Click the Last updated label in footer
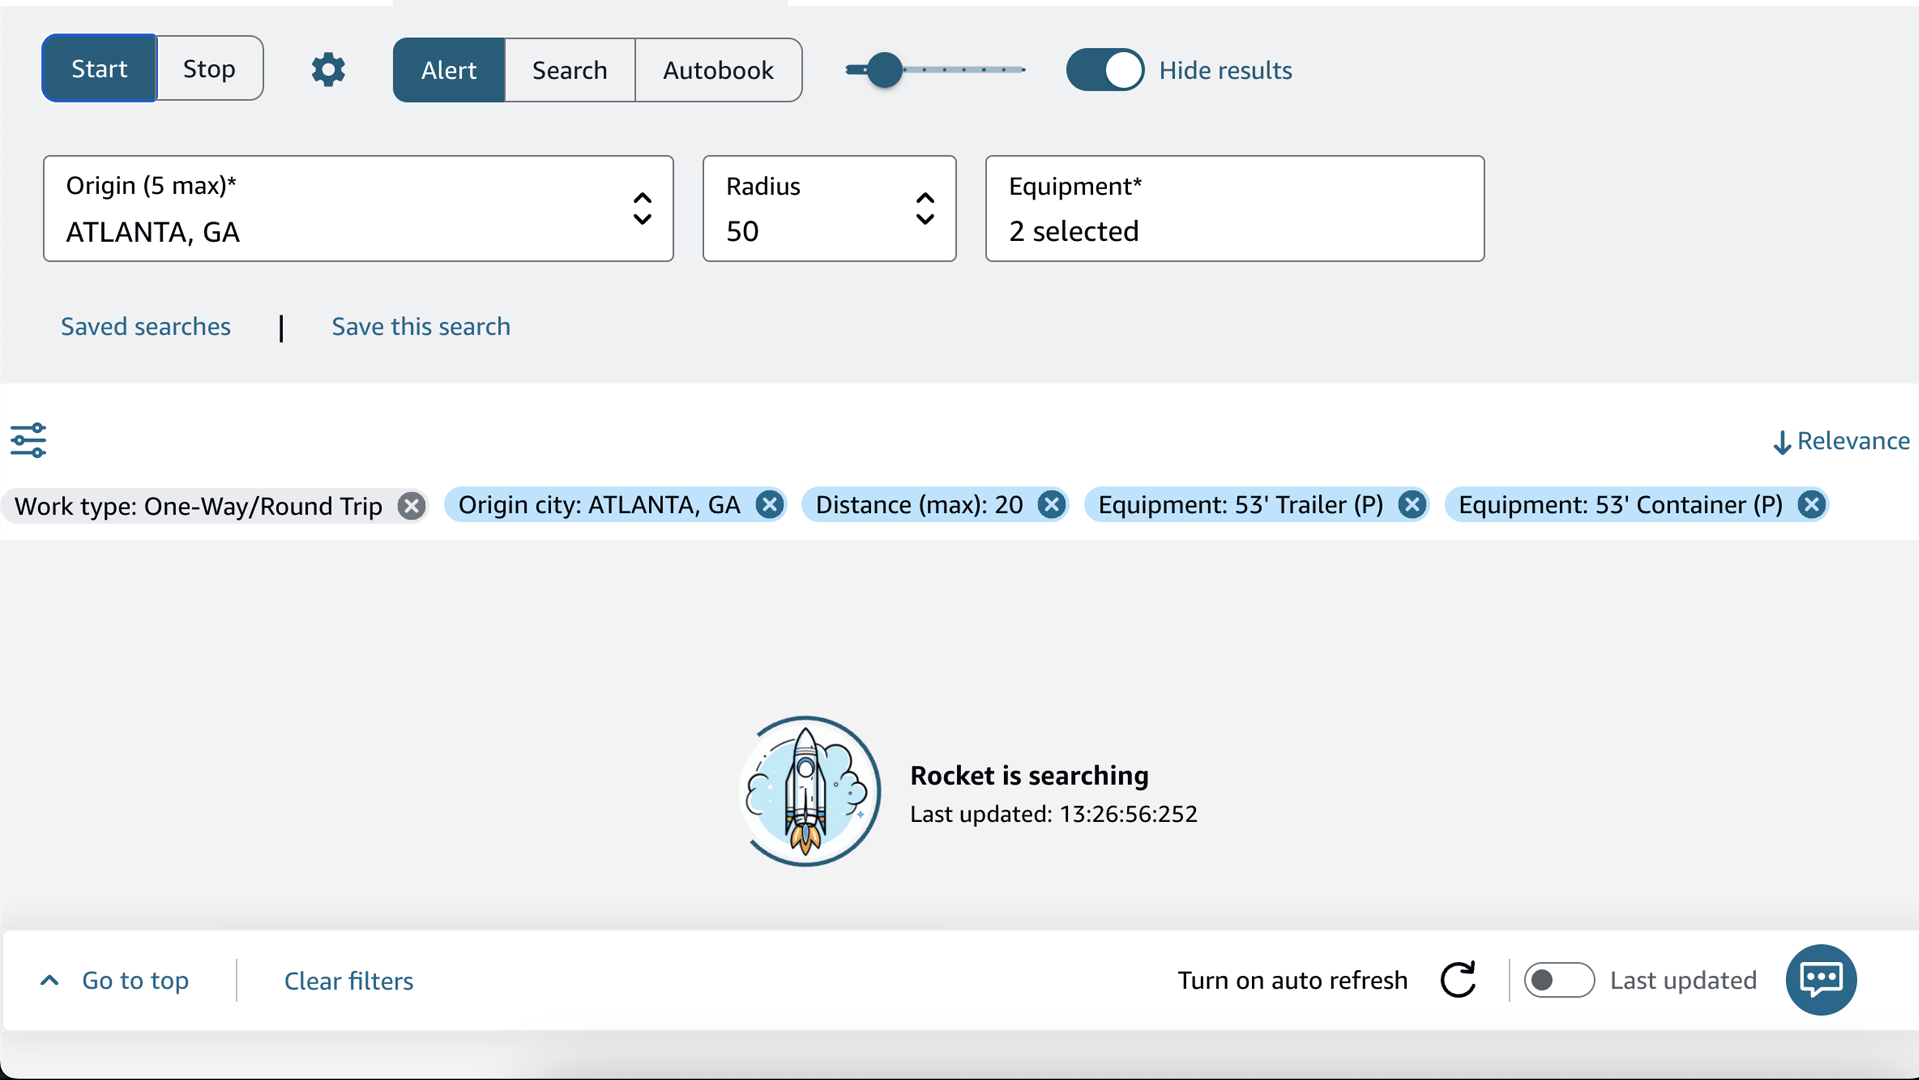Viewport: 1919px width, 1080px height. pyautogui.click(x=1683, y=980)
